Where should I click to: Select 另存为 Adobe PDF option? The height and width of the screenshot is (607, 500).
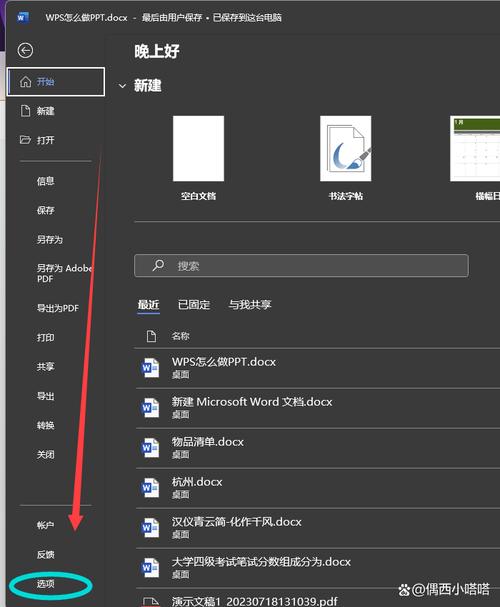pos(65,273)
